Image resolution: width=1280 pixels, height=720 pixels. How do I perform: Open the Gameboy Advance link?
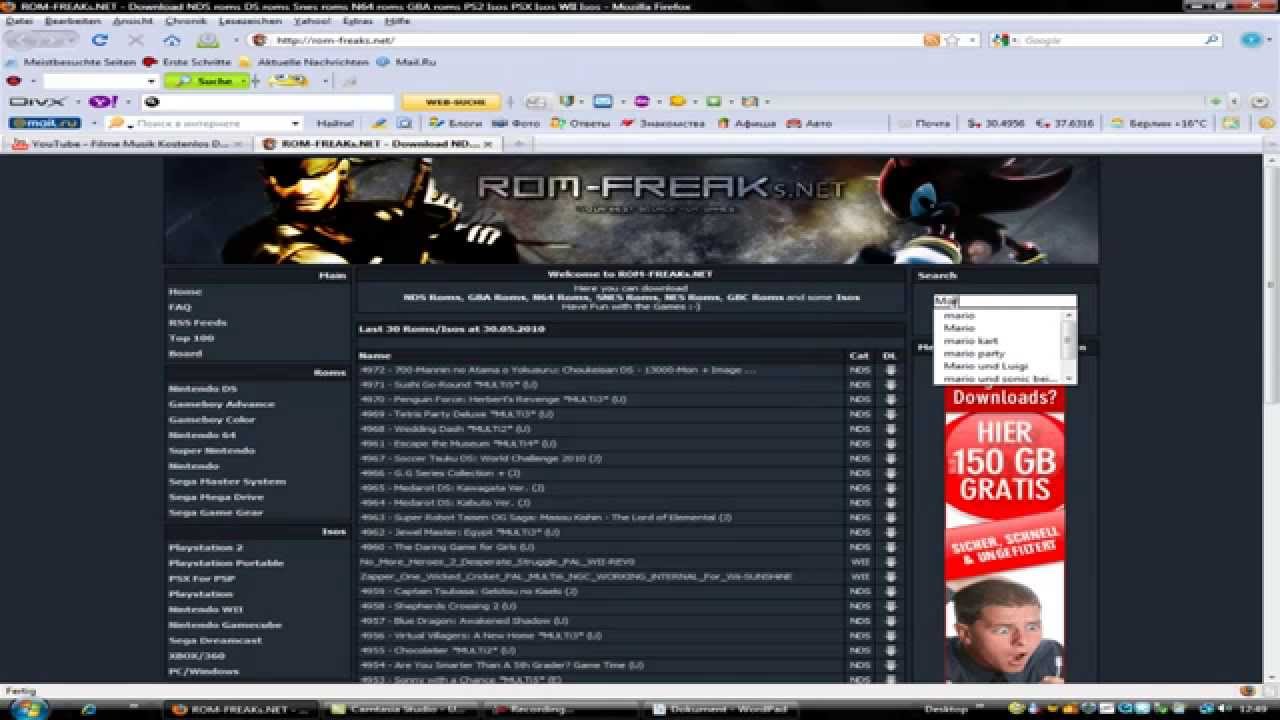click(221, 404)
